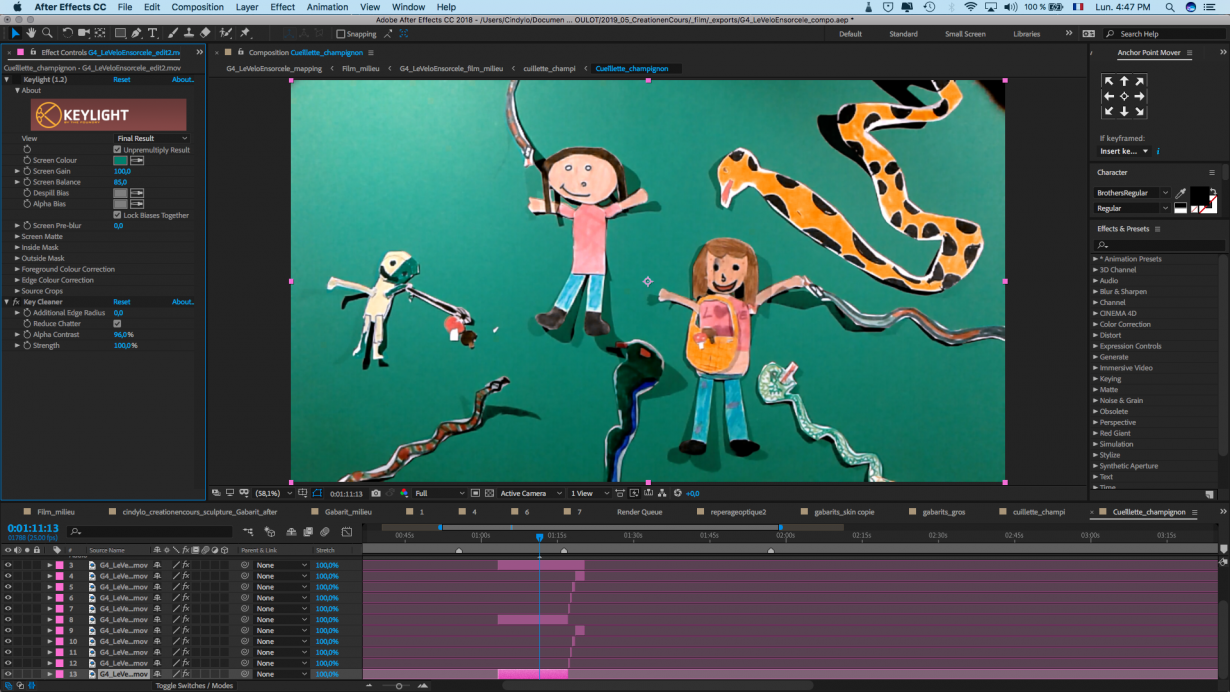
Task: Select the Small Screen workspace
Action: click(965, 34)
